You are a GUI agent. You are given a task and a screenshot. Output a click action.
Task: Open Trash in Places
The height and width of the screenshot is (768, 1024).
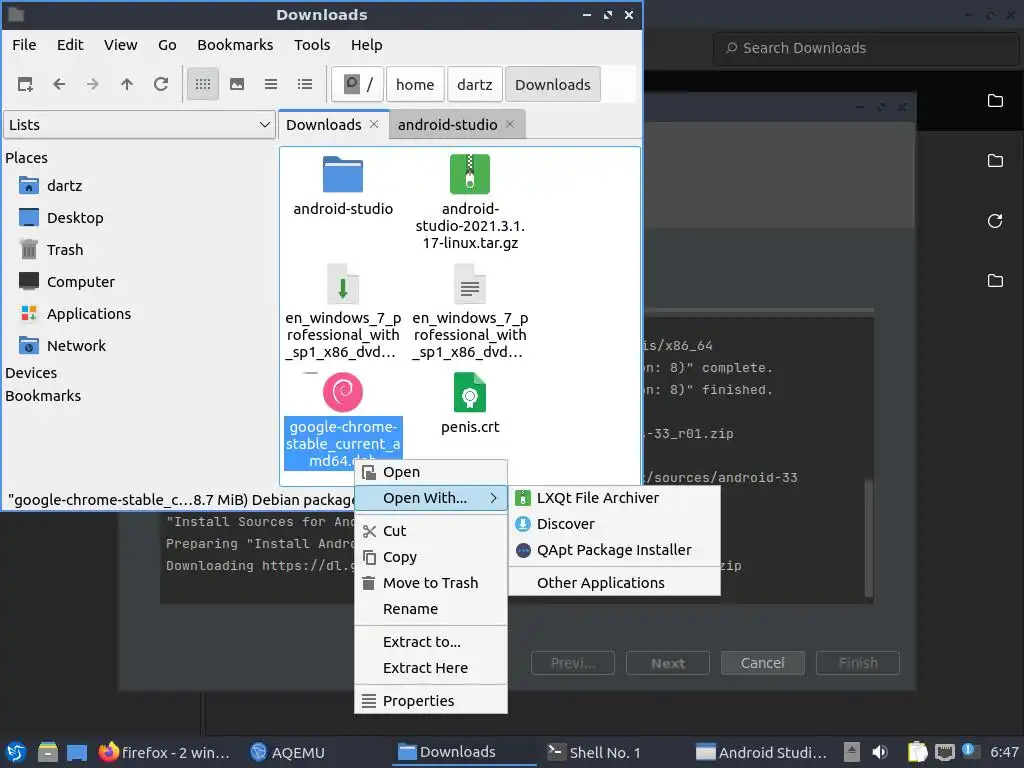(x=65, y=250)
